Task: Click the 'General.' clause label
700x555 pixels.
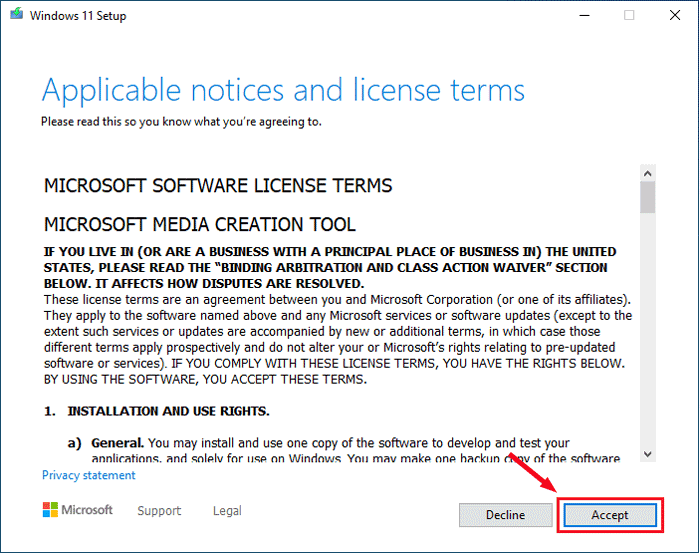Action: coord(117,443)
